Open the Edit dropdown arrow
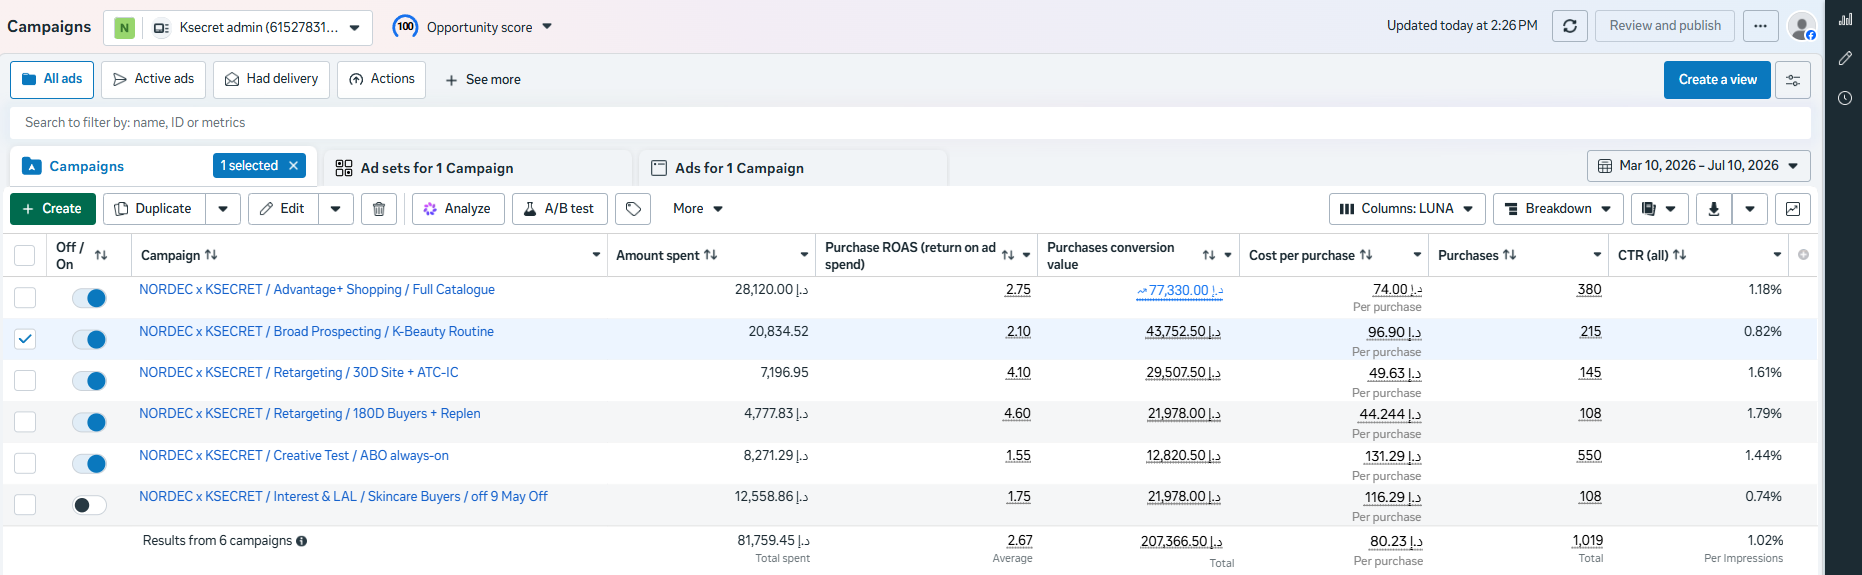This screenshot has width=1862, height=575. pyautogui.click(x=335, y=209)
